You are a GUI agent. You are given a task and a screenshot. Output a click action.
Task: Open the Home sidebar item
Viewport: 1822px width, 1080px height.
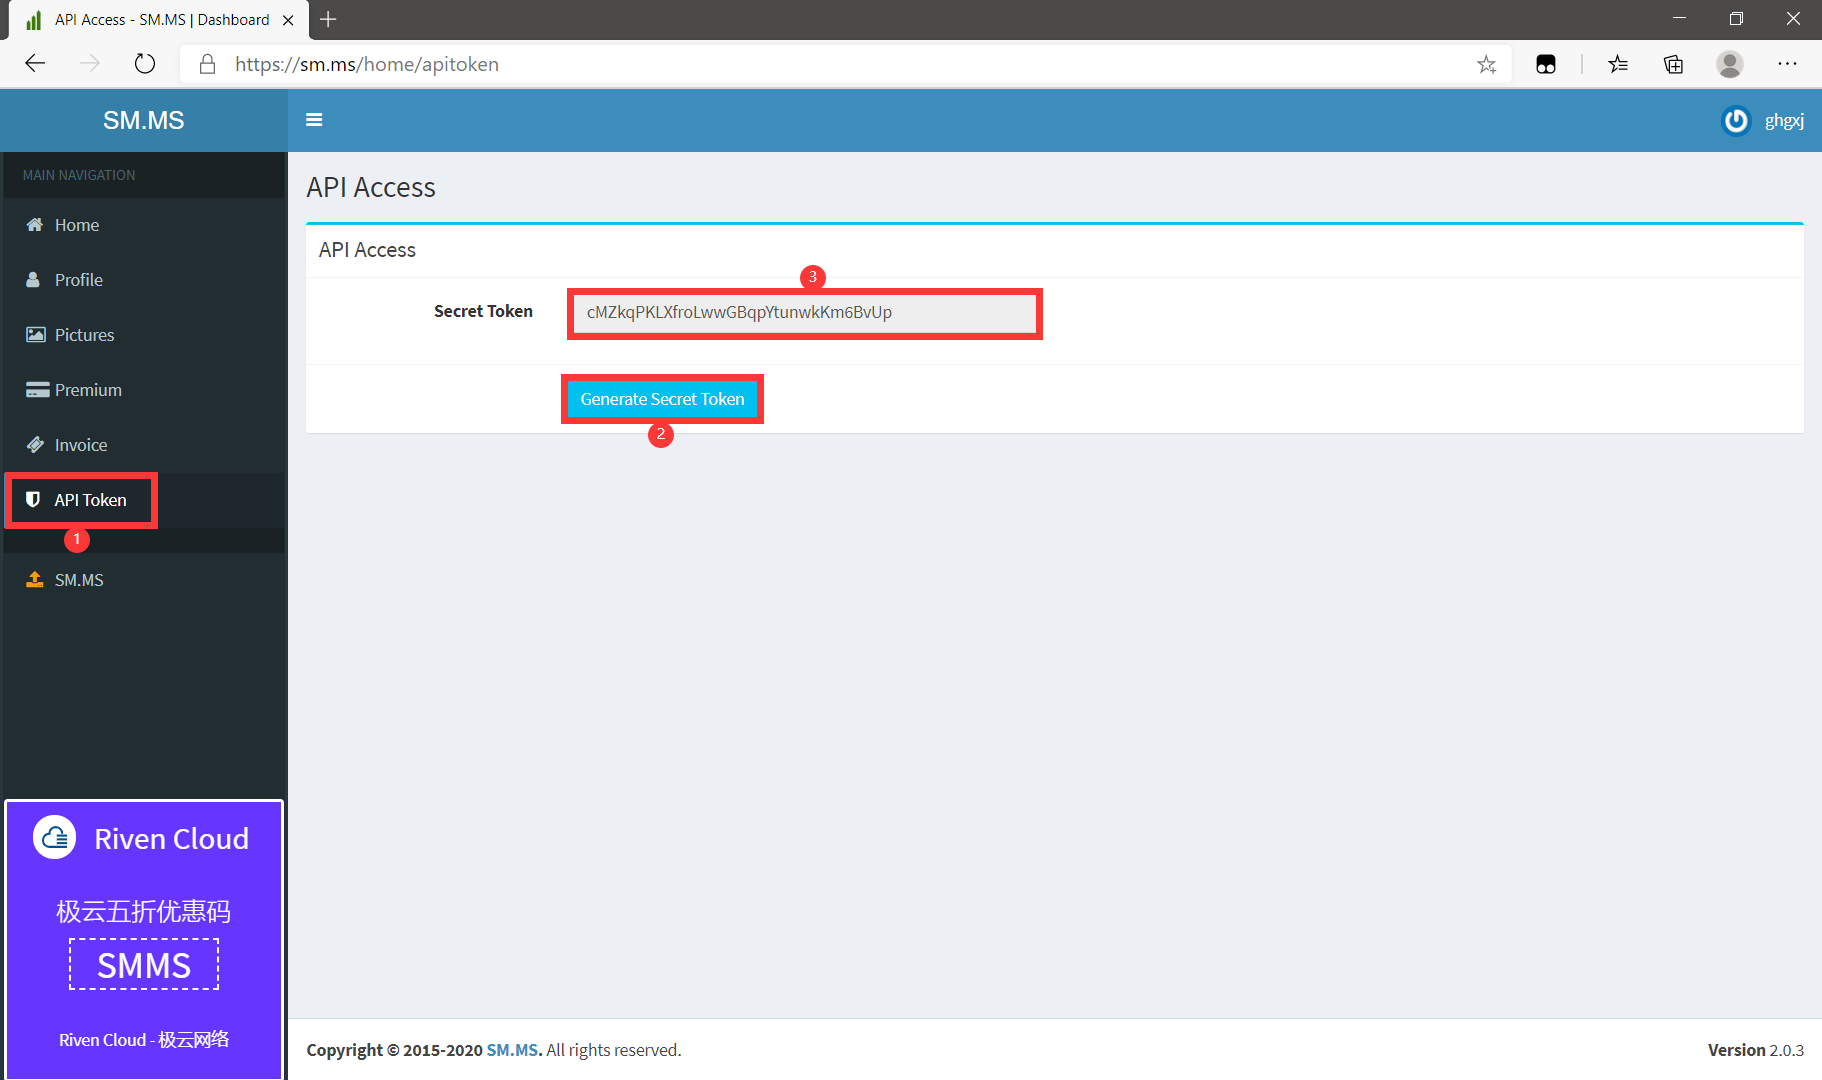pyautogui.click(x=144, y=225)
